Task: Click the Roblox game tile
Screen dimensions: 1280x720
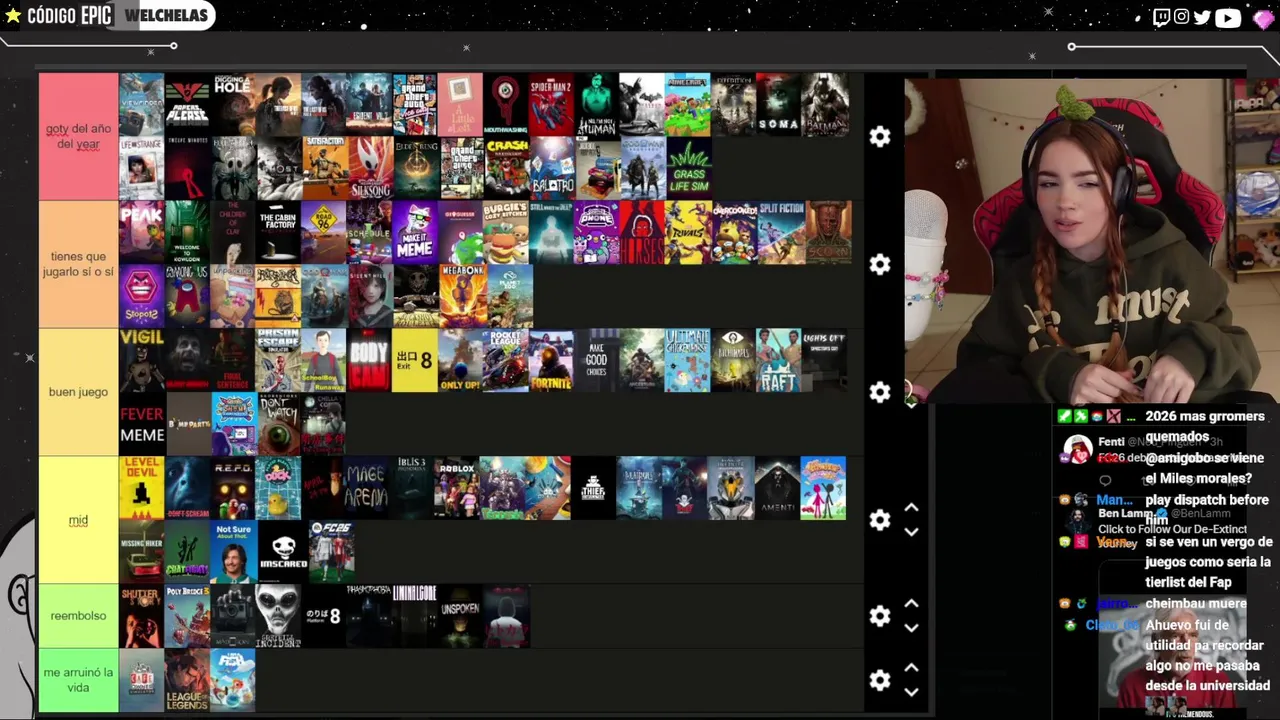Action: [456, 488]
